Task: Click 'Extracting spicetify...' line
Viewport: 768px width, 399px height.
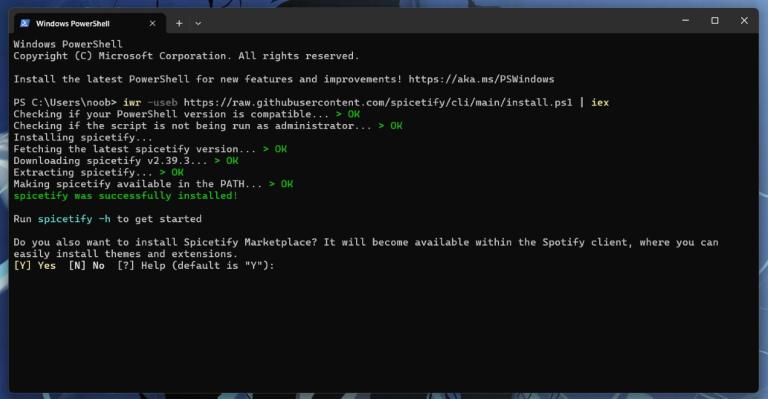Action: tap(98, 172)
